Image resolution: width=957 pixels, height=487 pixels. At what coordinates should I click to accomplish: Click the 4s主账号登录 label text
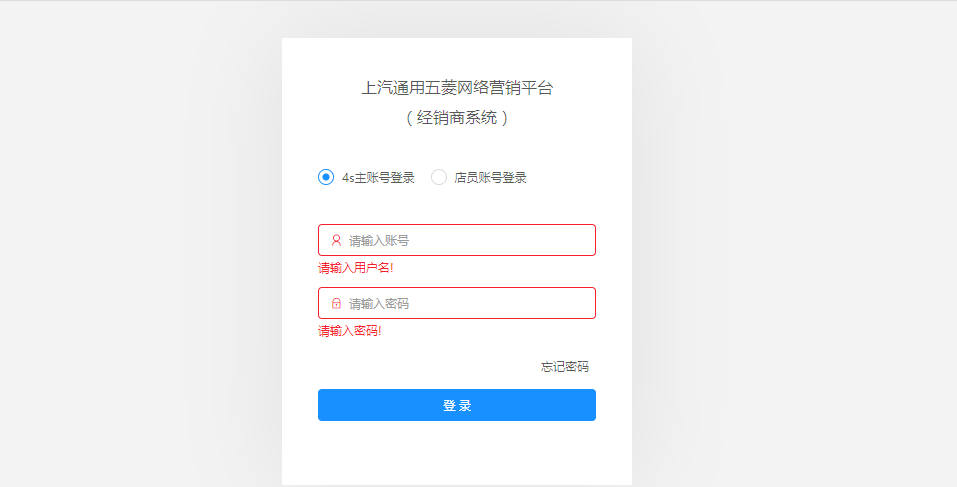[378, 178]
